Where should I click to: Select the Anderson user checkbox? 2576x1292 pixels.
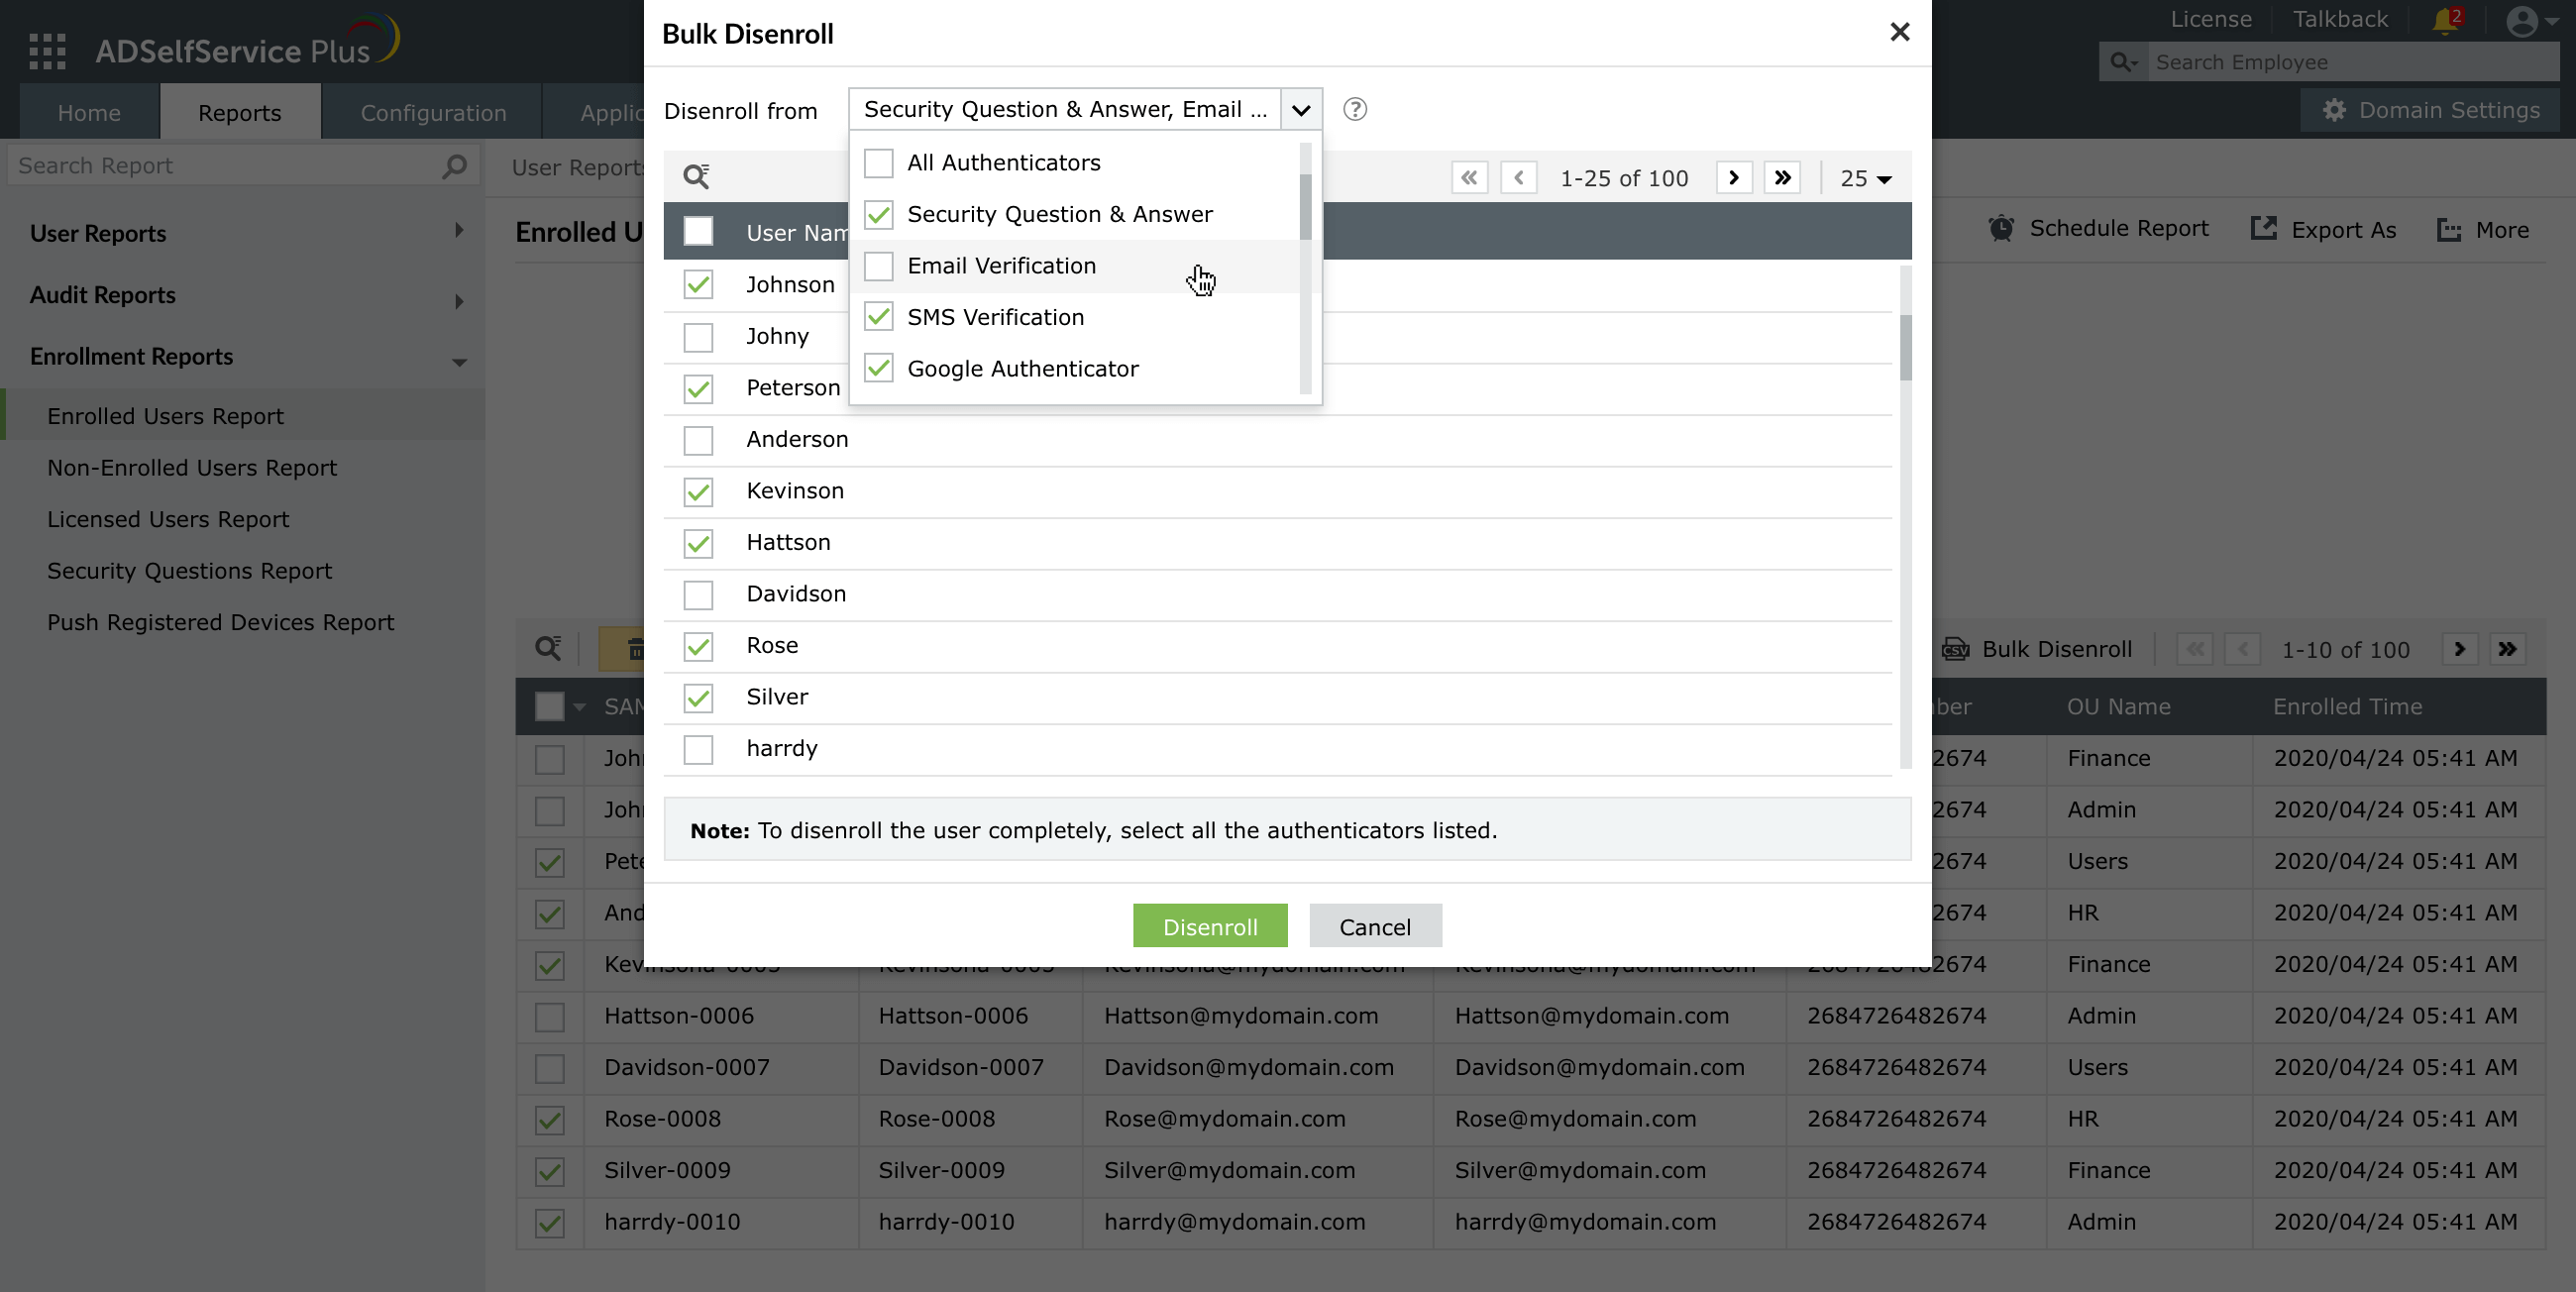[698, 440]
